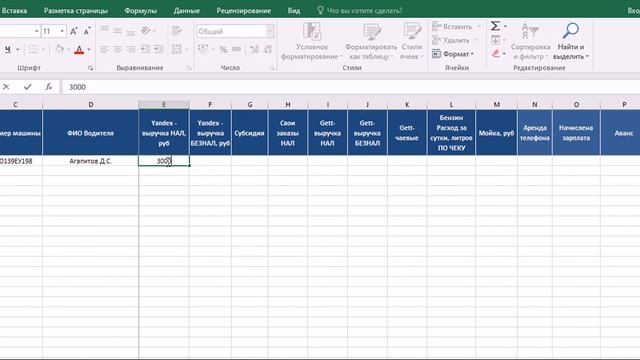
Task: Click the merge and center icon
Action: coord(177,49)
